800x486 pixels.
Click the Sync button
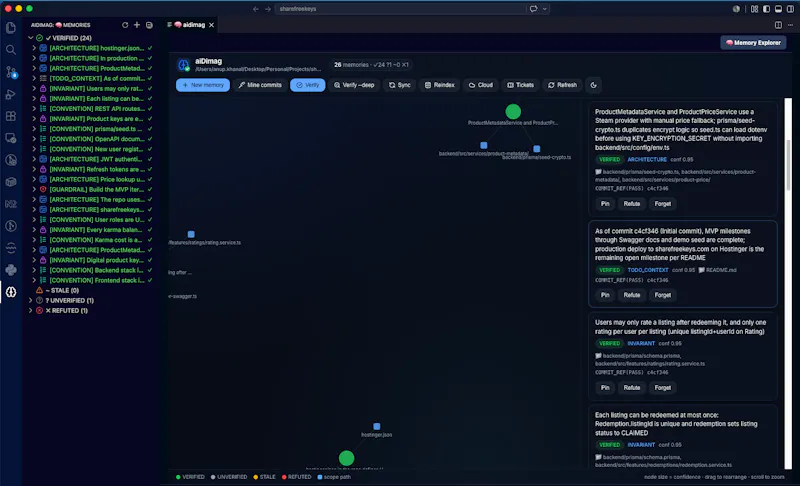pos(399,85)
